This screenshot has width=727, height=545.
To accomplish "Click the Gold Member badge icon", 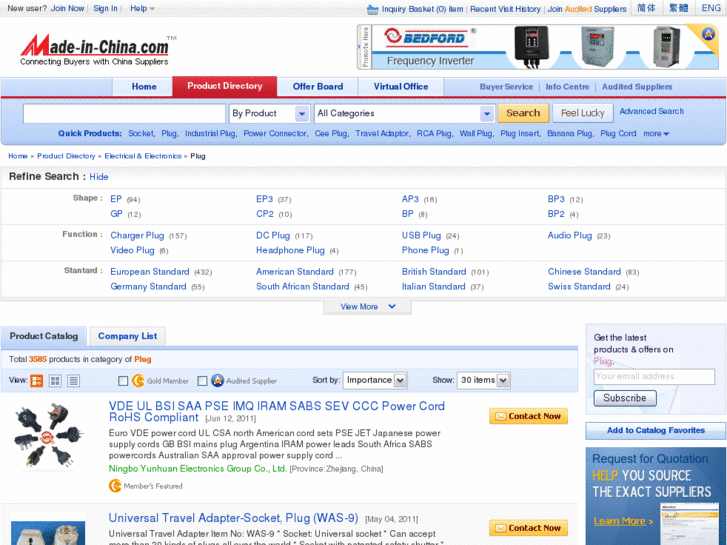I will coord(138,381).
